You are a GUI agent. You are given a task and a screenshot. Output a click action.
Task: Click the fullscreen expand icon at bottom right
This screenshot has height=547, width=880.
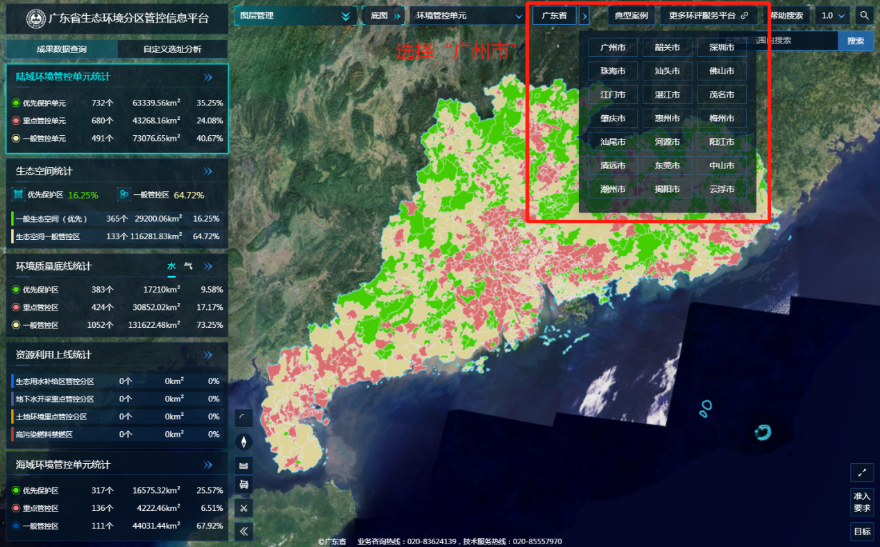[861, 472]
